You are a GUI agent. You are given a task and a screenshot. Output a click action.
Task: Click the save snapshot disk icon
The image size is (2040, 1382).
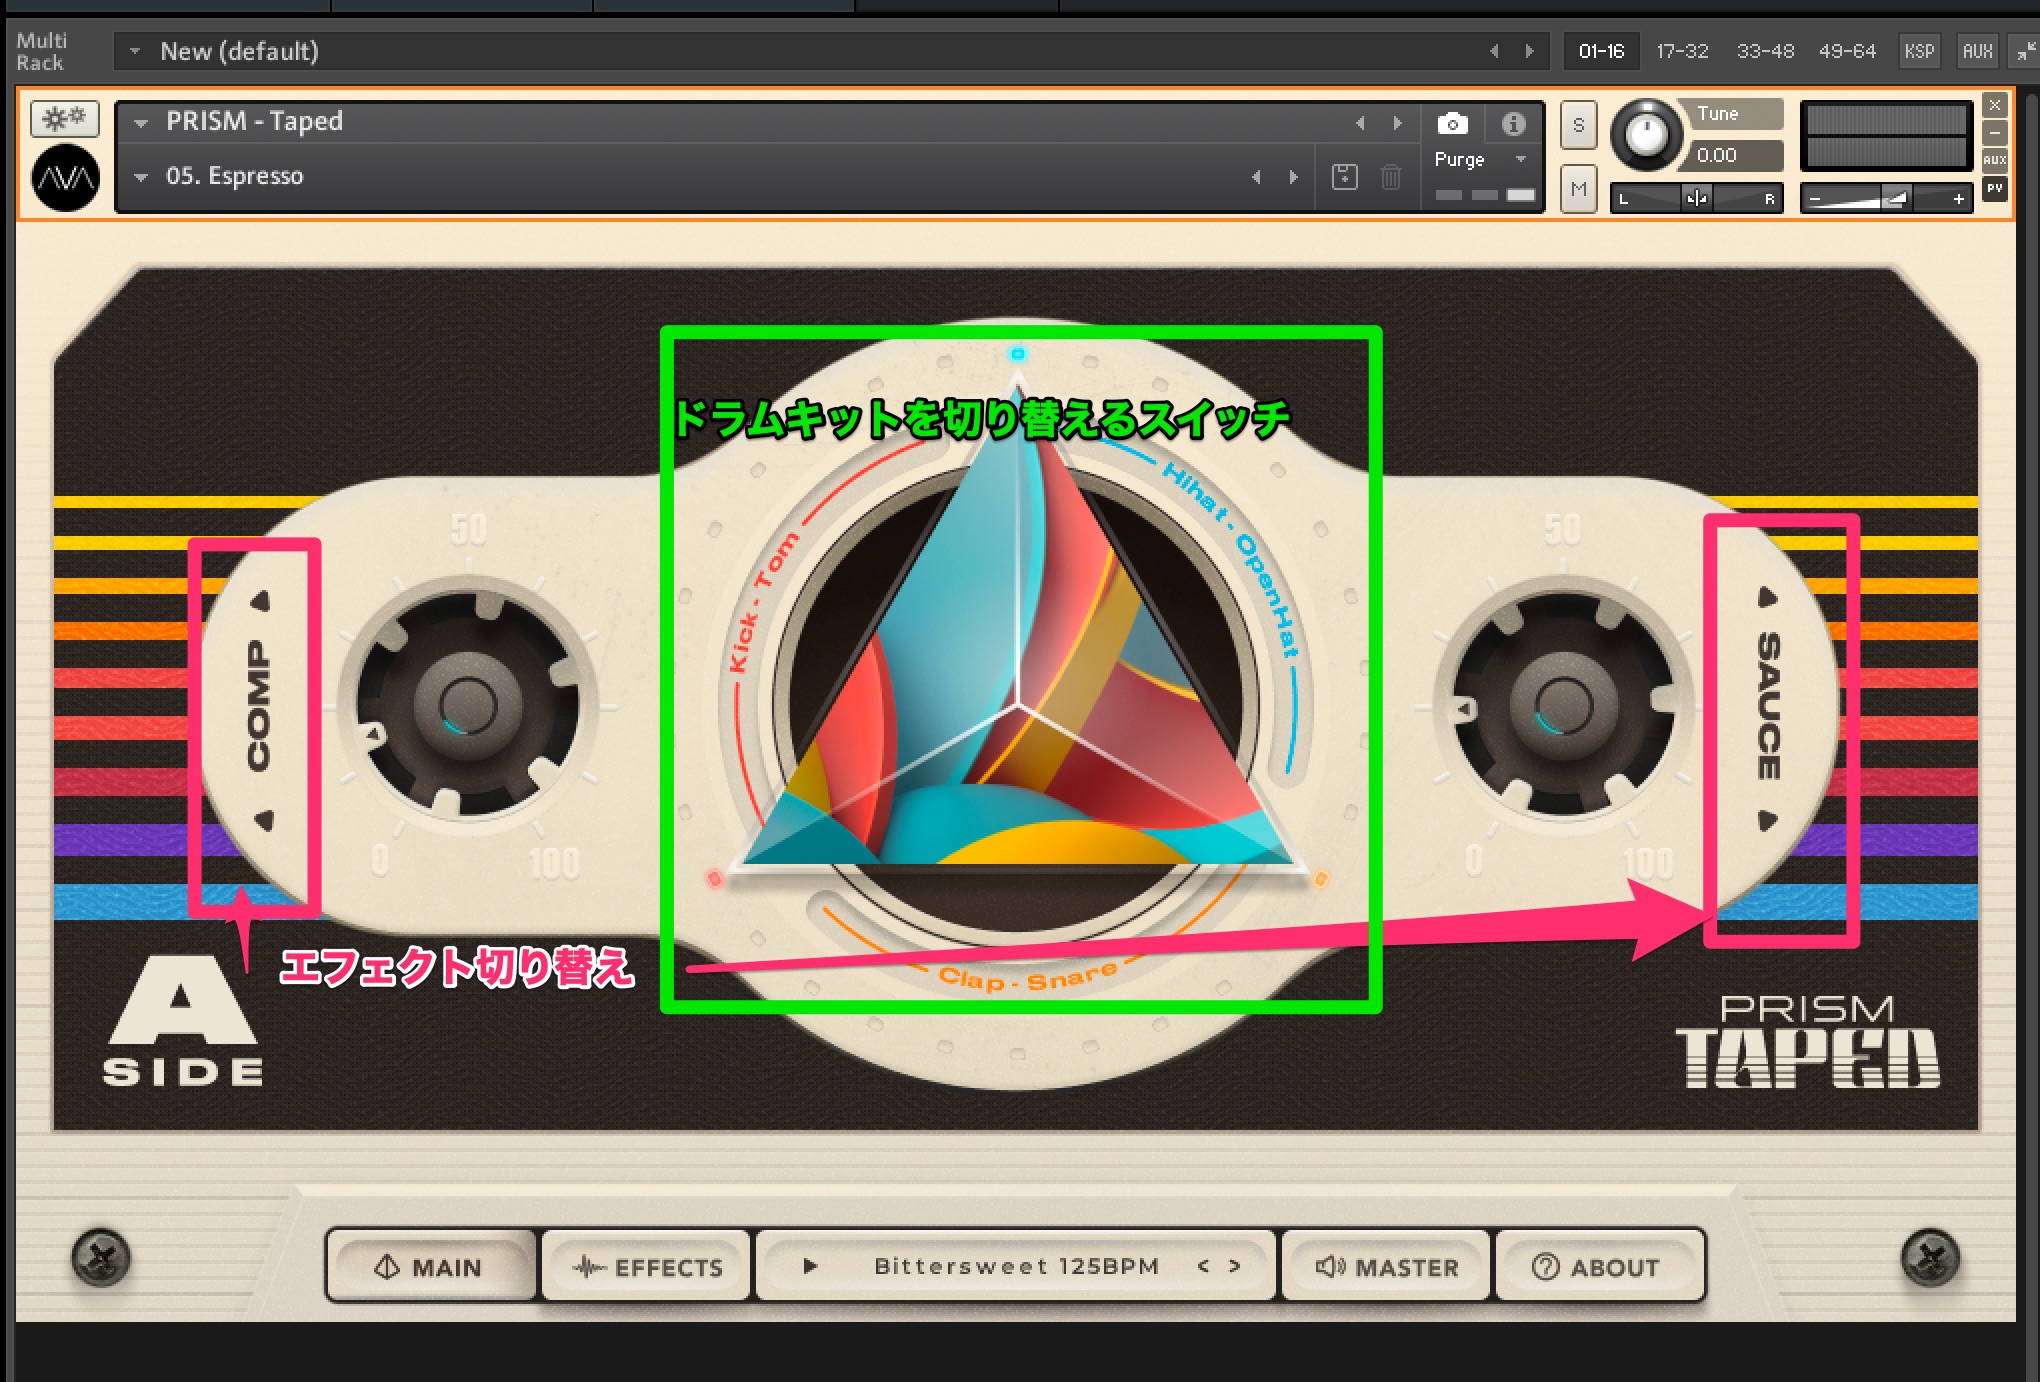pyautogui.click(x=1344, y=177)
